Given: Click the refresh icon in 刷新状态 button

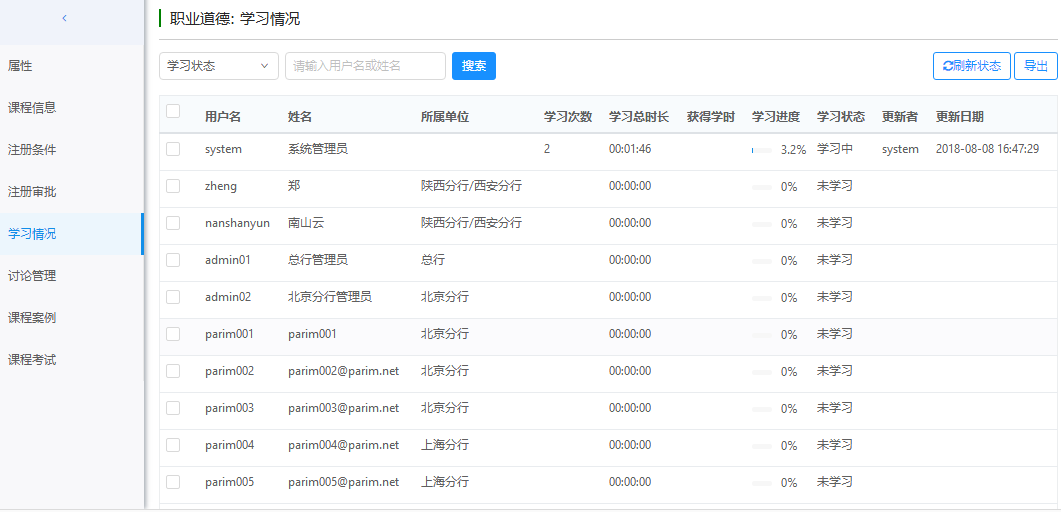Looking at the screenshot, I should coord(947,66).
